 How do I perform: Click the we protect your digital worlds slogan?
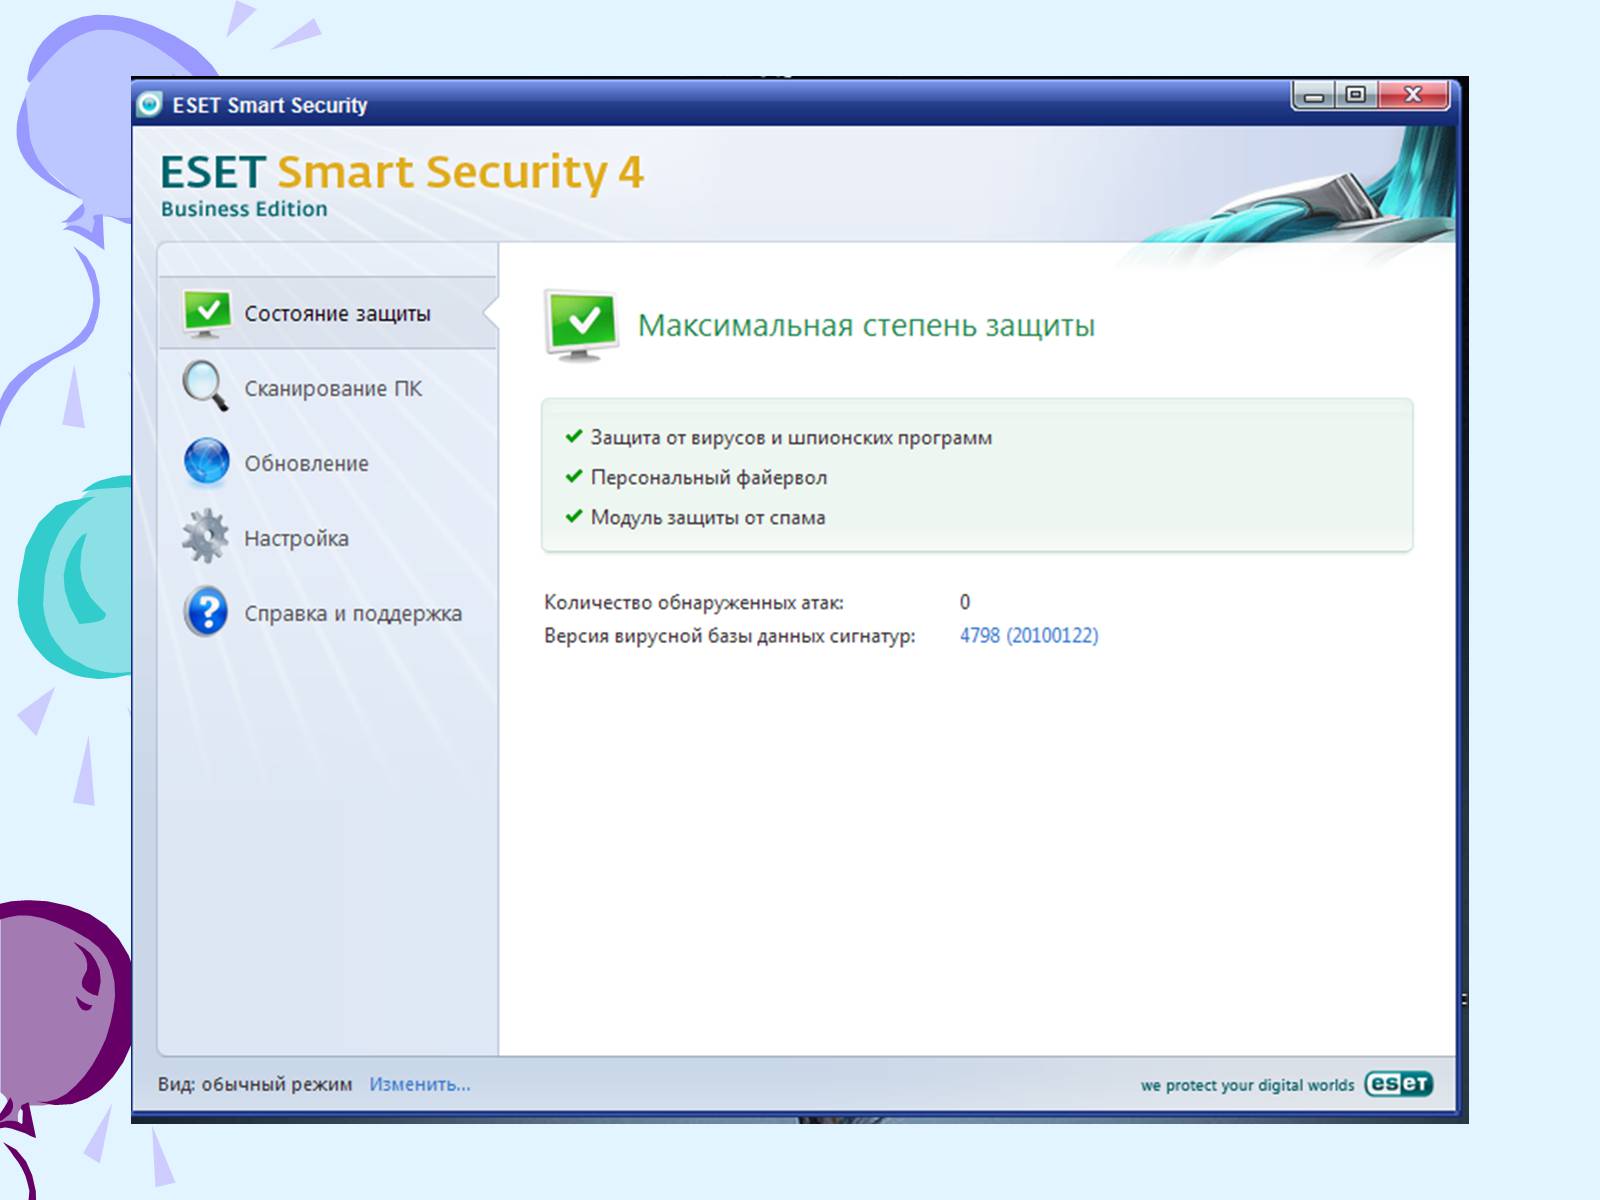(1247, 1085)
